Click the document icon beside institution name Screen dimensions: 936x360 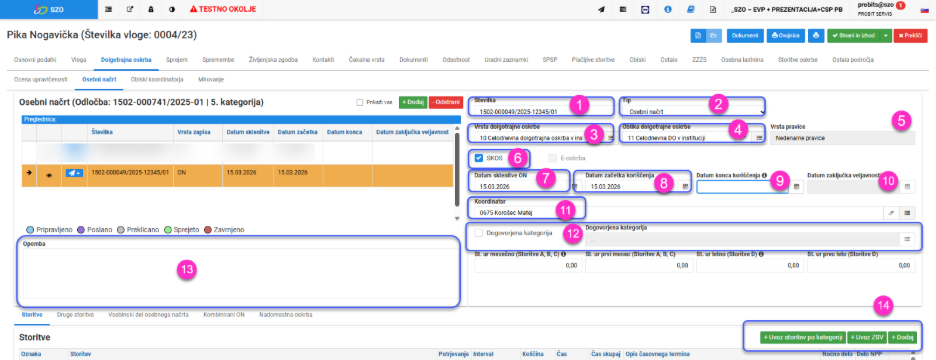click(713, 10)
